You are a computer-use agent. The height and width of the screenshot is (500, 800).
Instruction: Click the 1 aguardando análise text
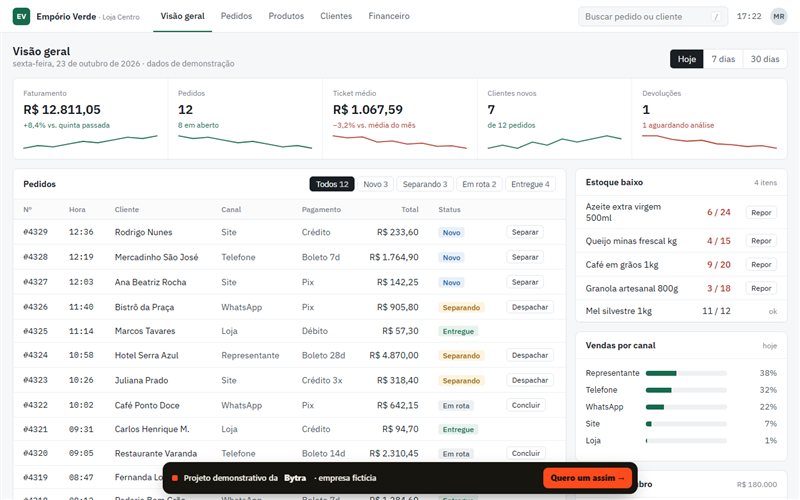point(678,125)
